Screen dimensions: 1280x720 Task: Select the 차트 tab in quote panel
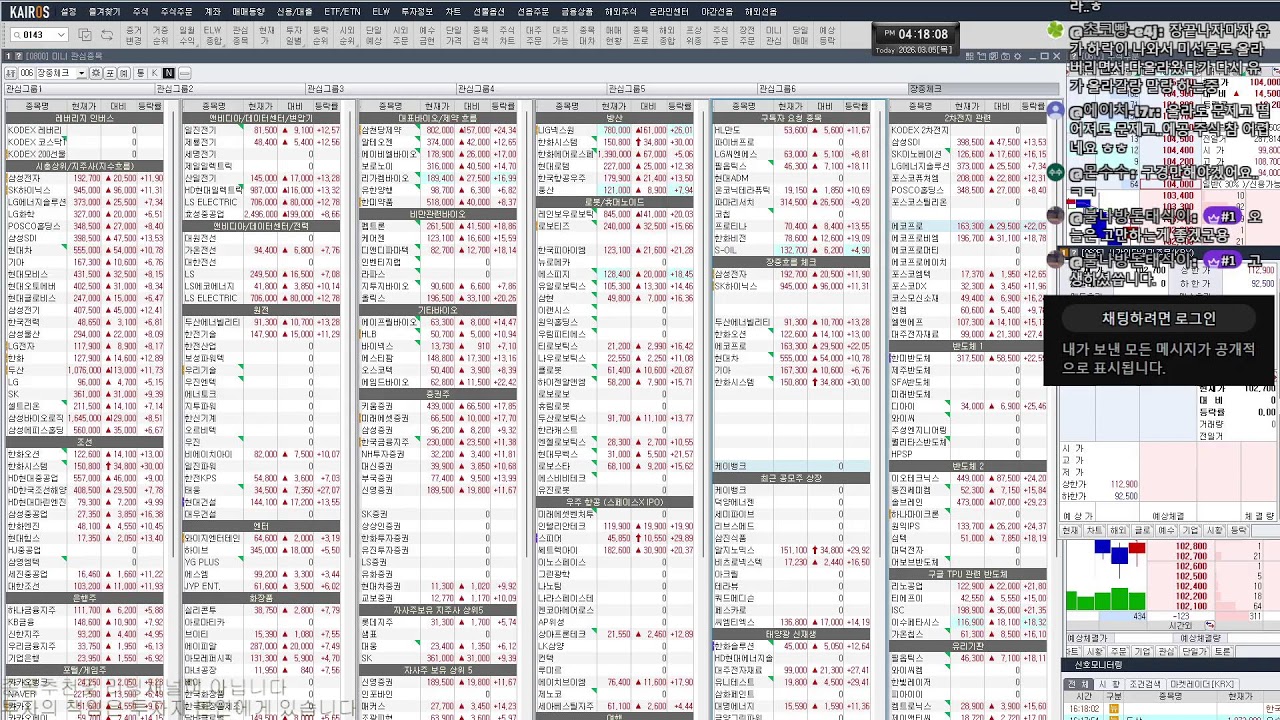pyautogui.click(x=1094, y=530)
